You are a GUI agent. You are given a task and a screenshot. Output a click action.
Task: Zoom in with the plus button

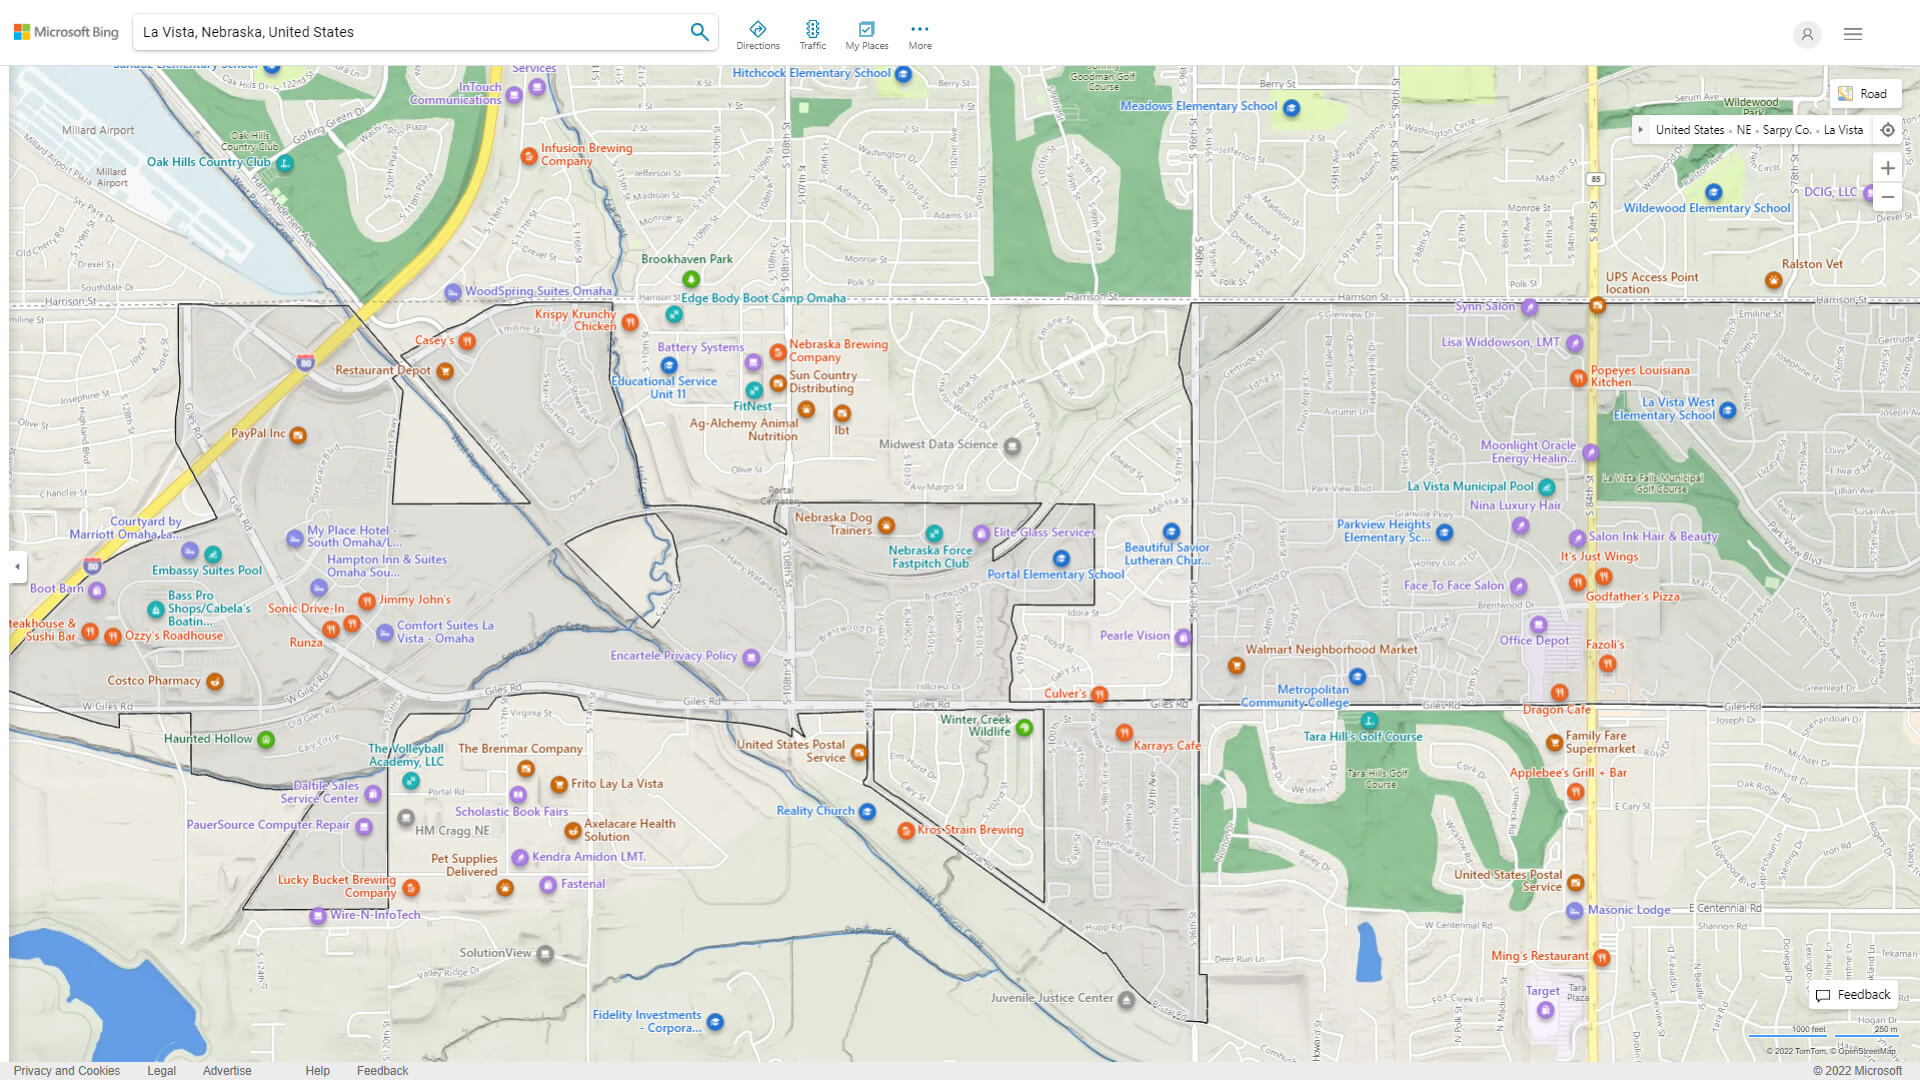1888,168
